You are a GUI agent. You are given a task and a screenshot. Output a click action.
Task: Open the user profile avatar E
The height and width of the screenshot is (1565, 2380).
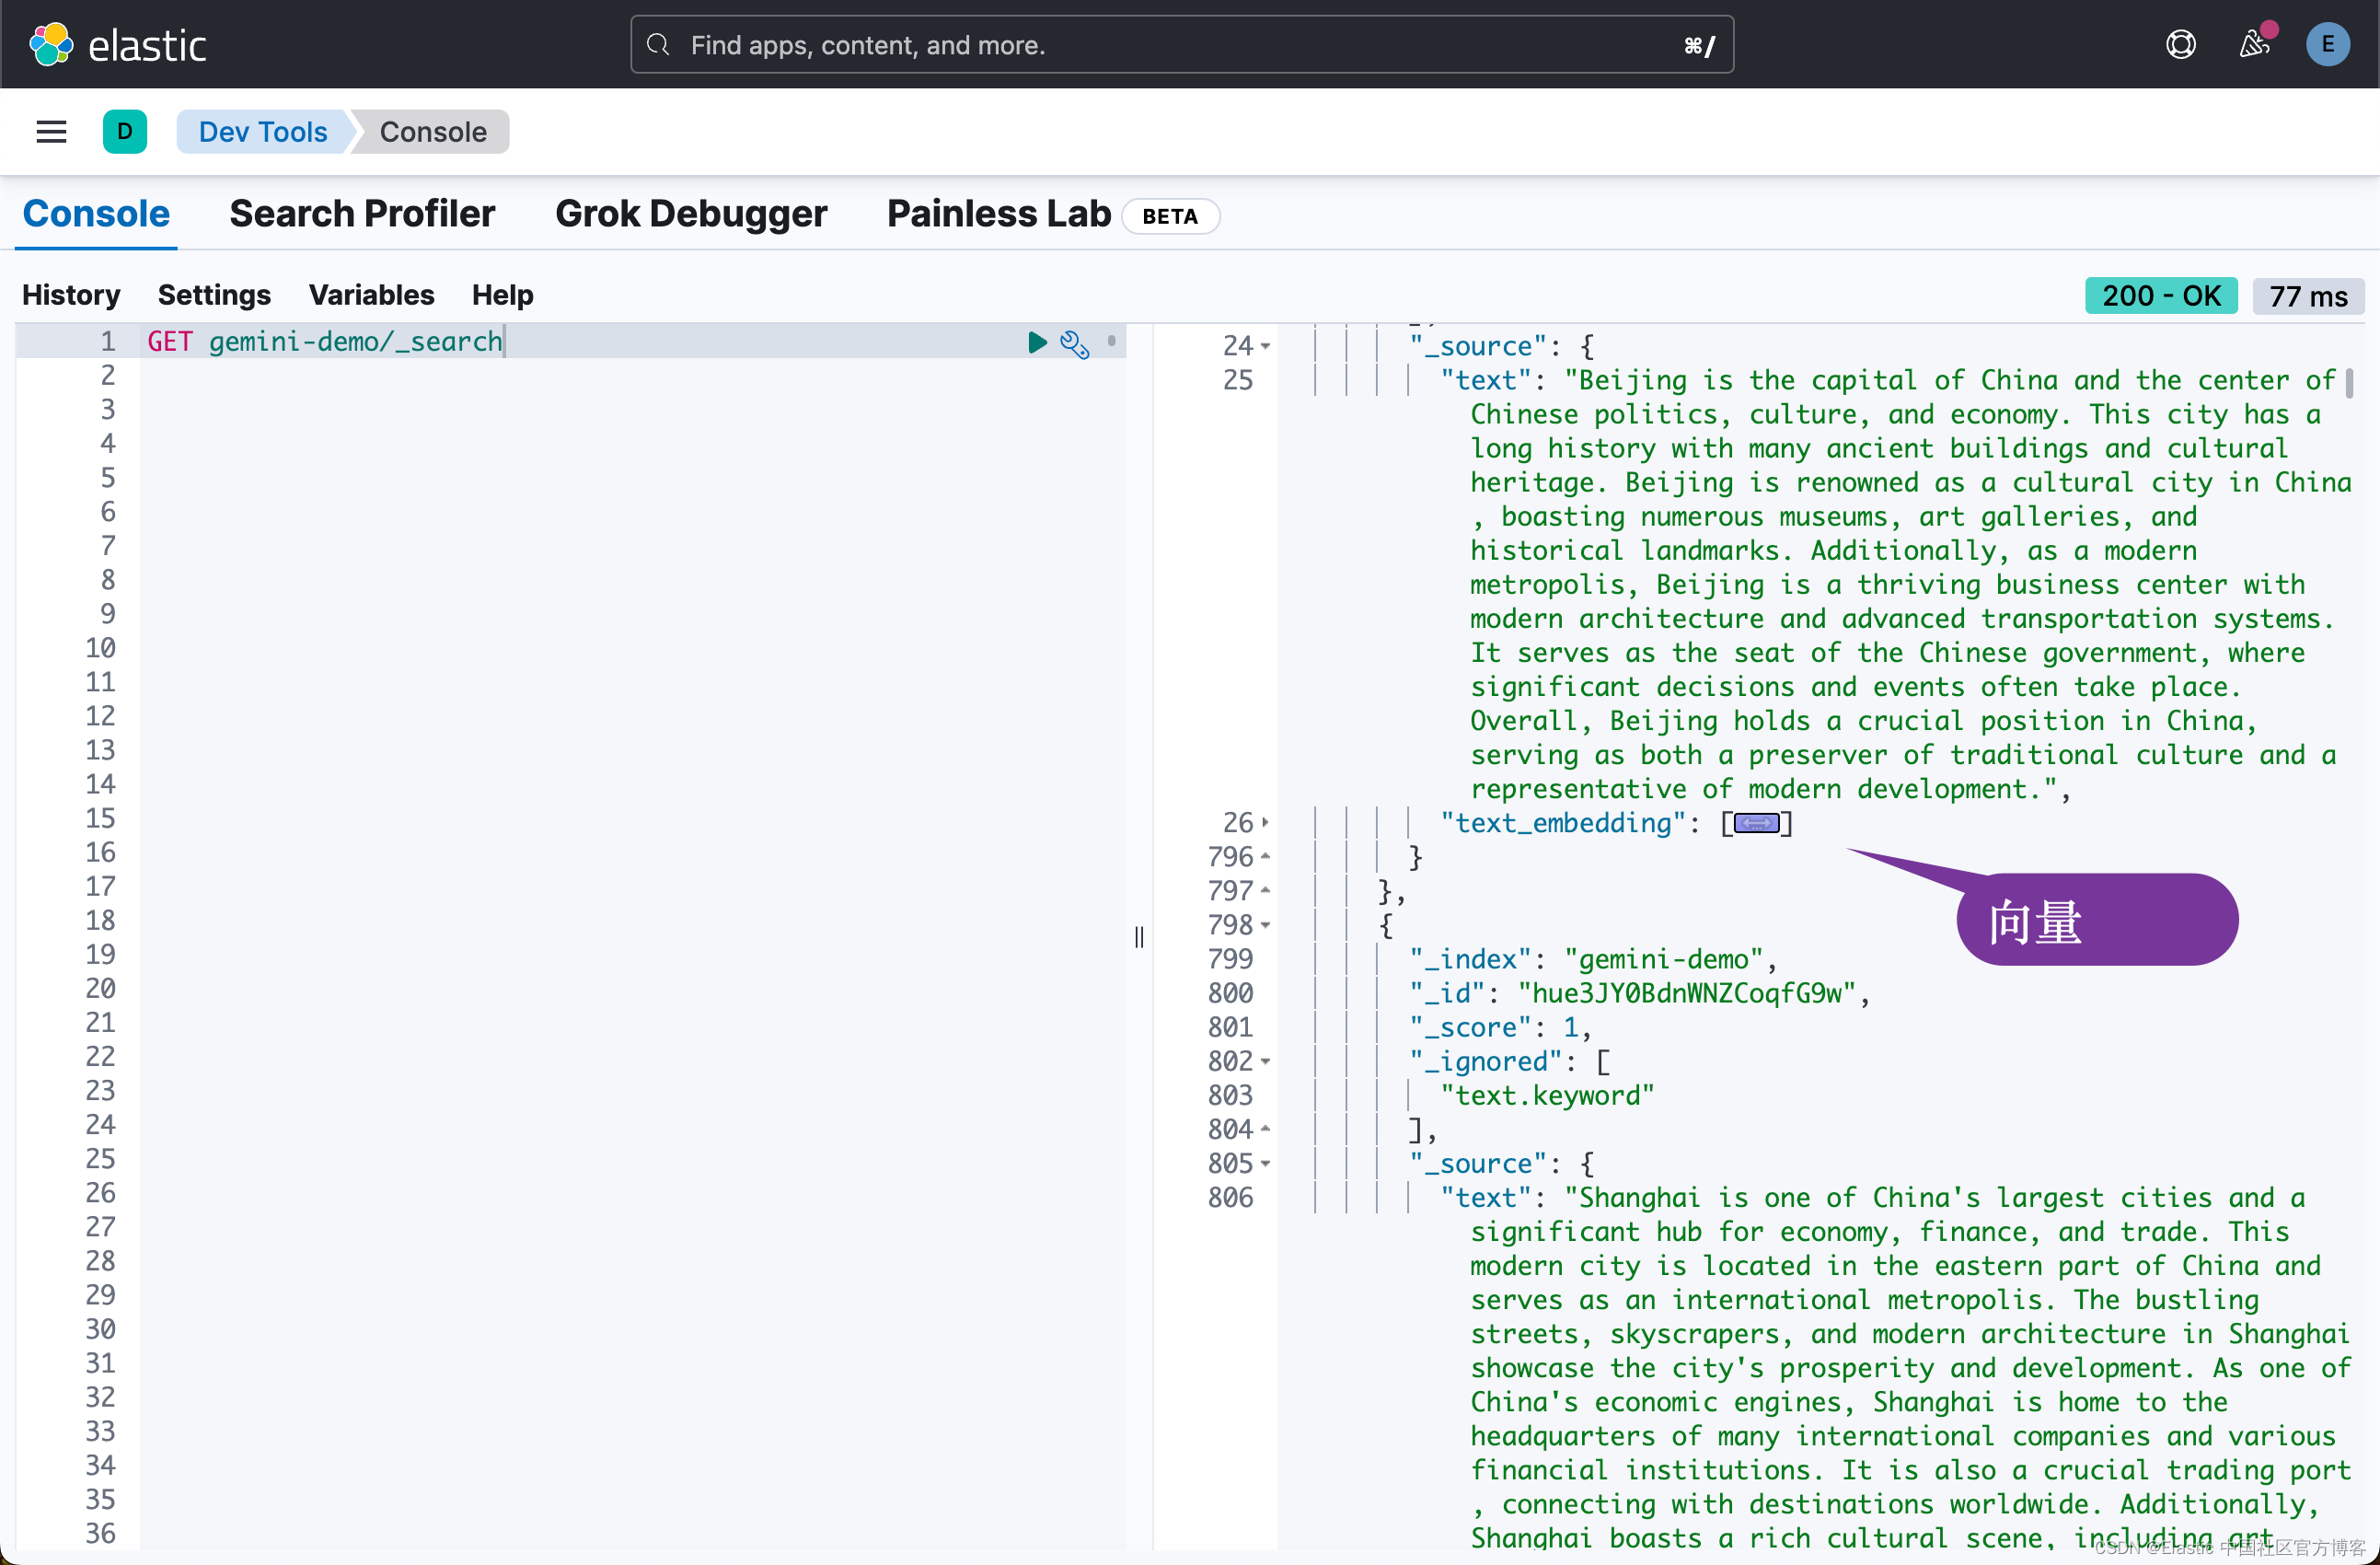[2328, 44]
